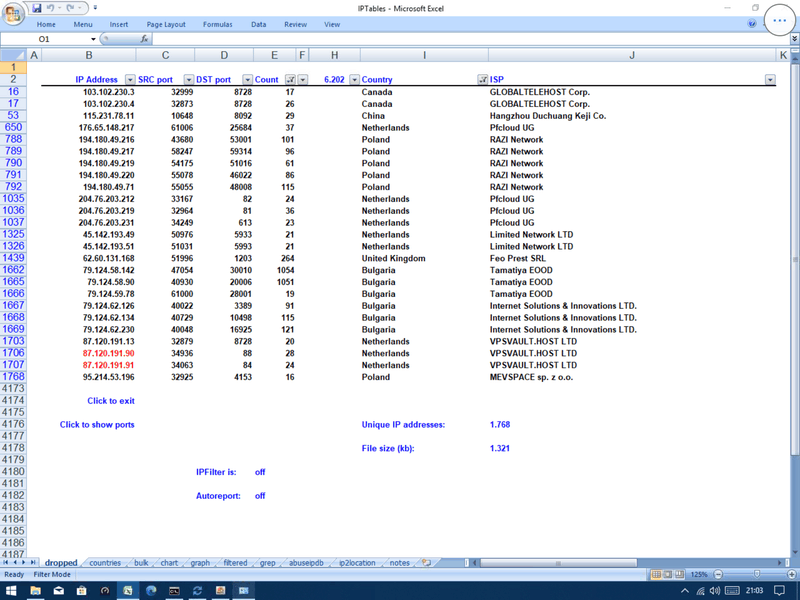Image resolution: width=800 pixels, height=600 pixels.
Task: Click the Select All corner button
Action: [13, 55]
